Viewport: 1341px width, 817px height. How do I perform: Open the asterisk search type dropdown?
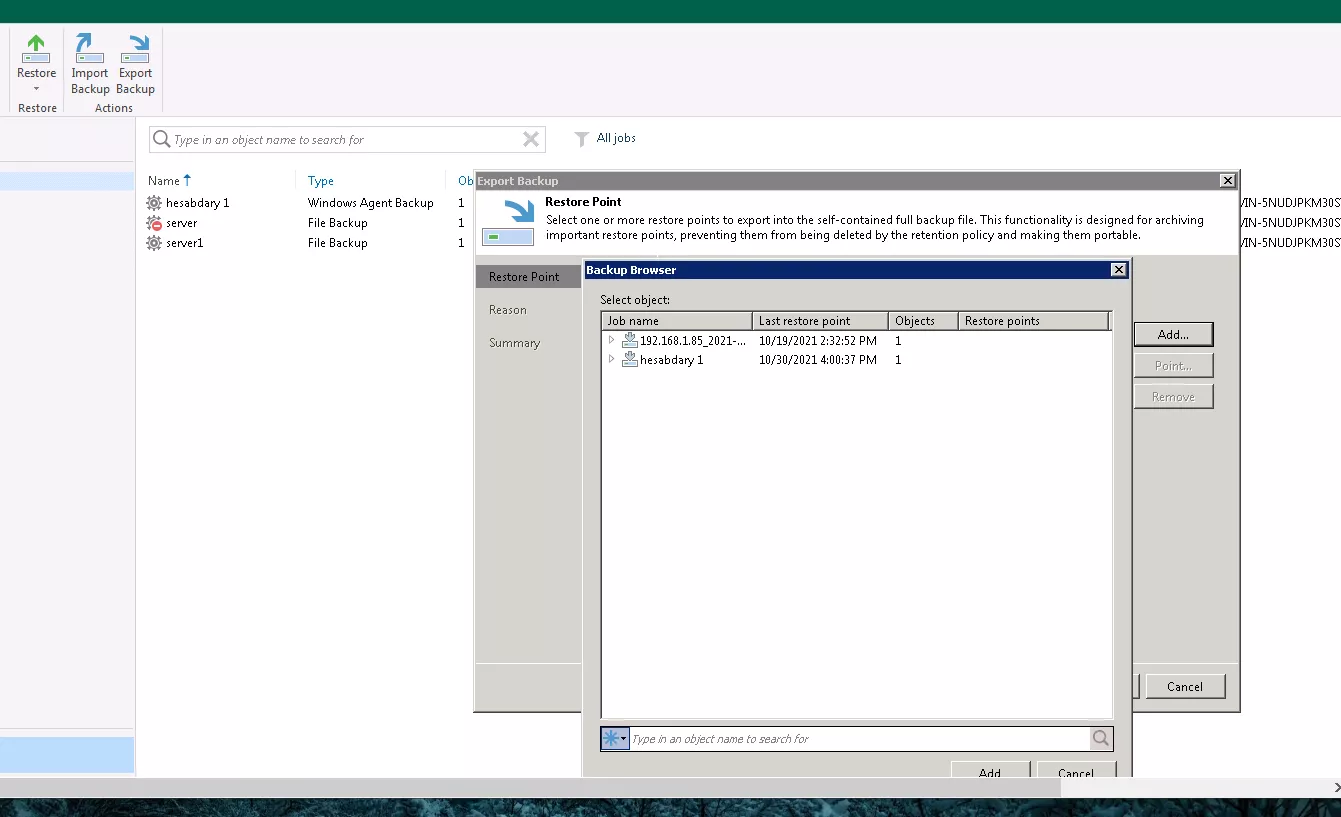coord(615,739)
